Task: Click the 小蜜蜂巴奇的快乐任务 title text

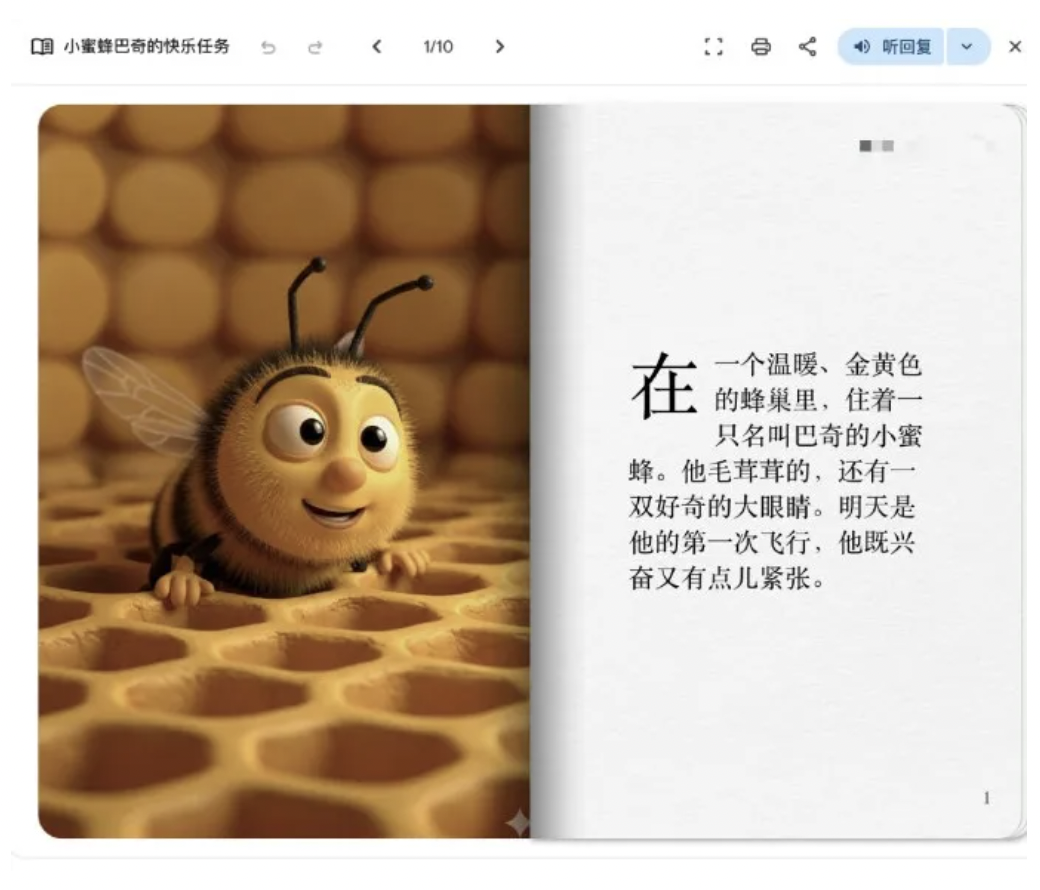Action: (146, 47)
